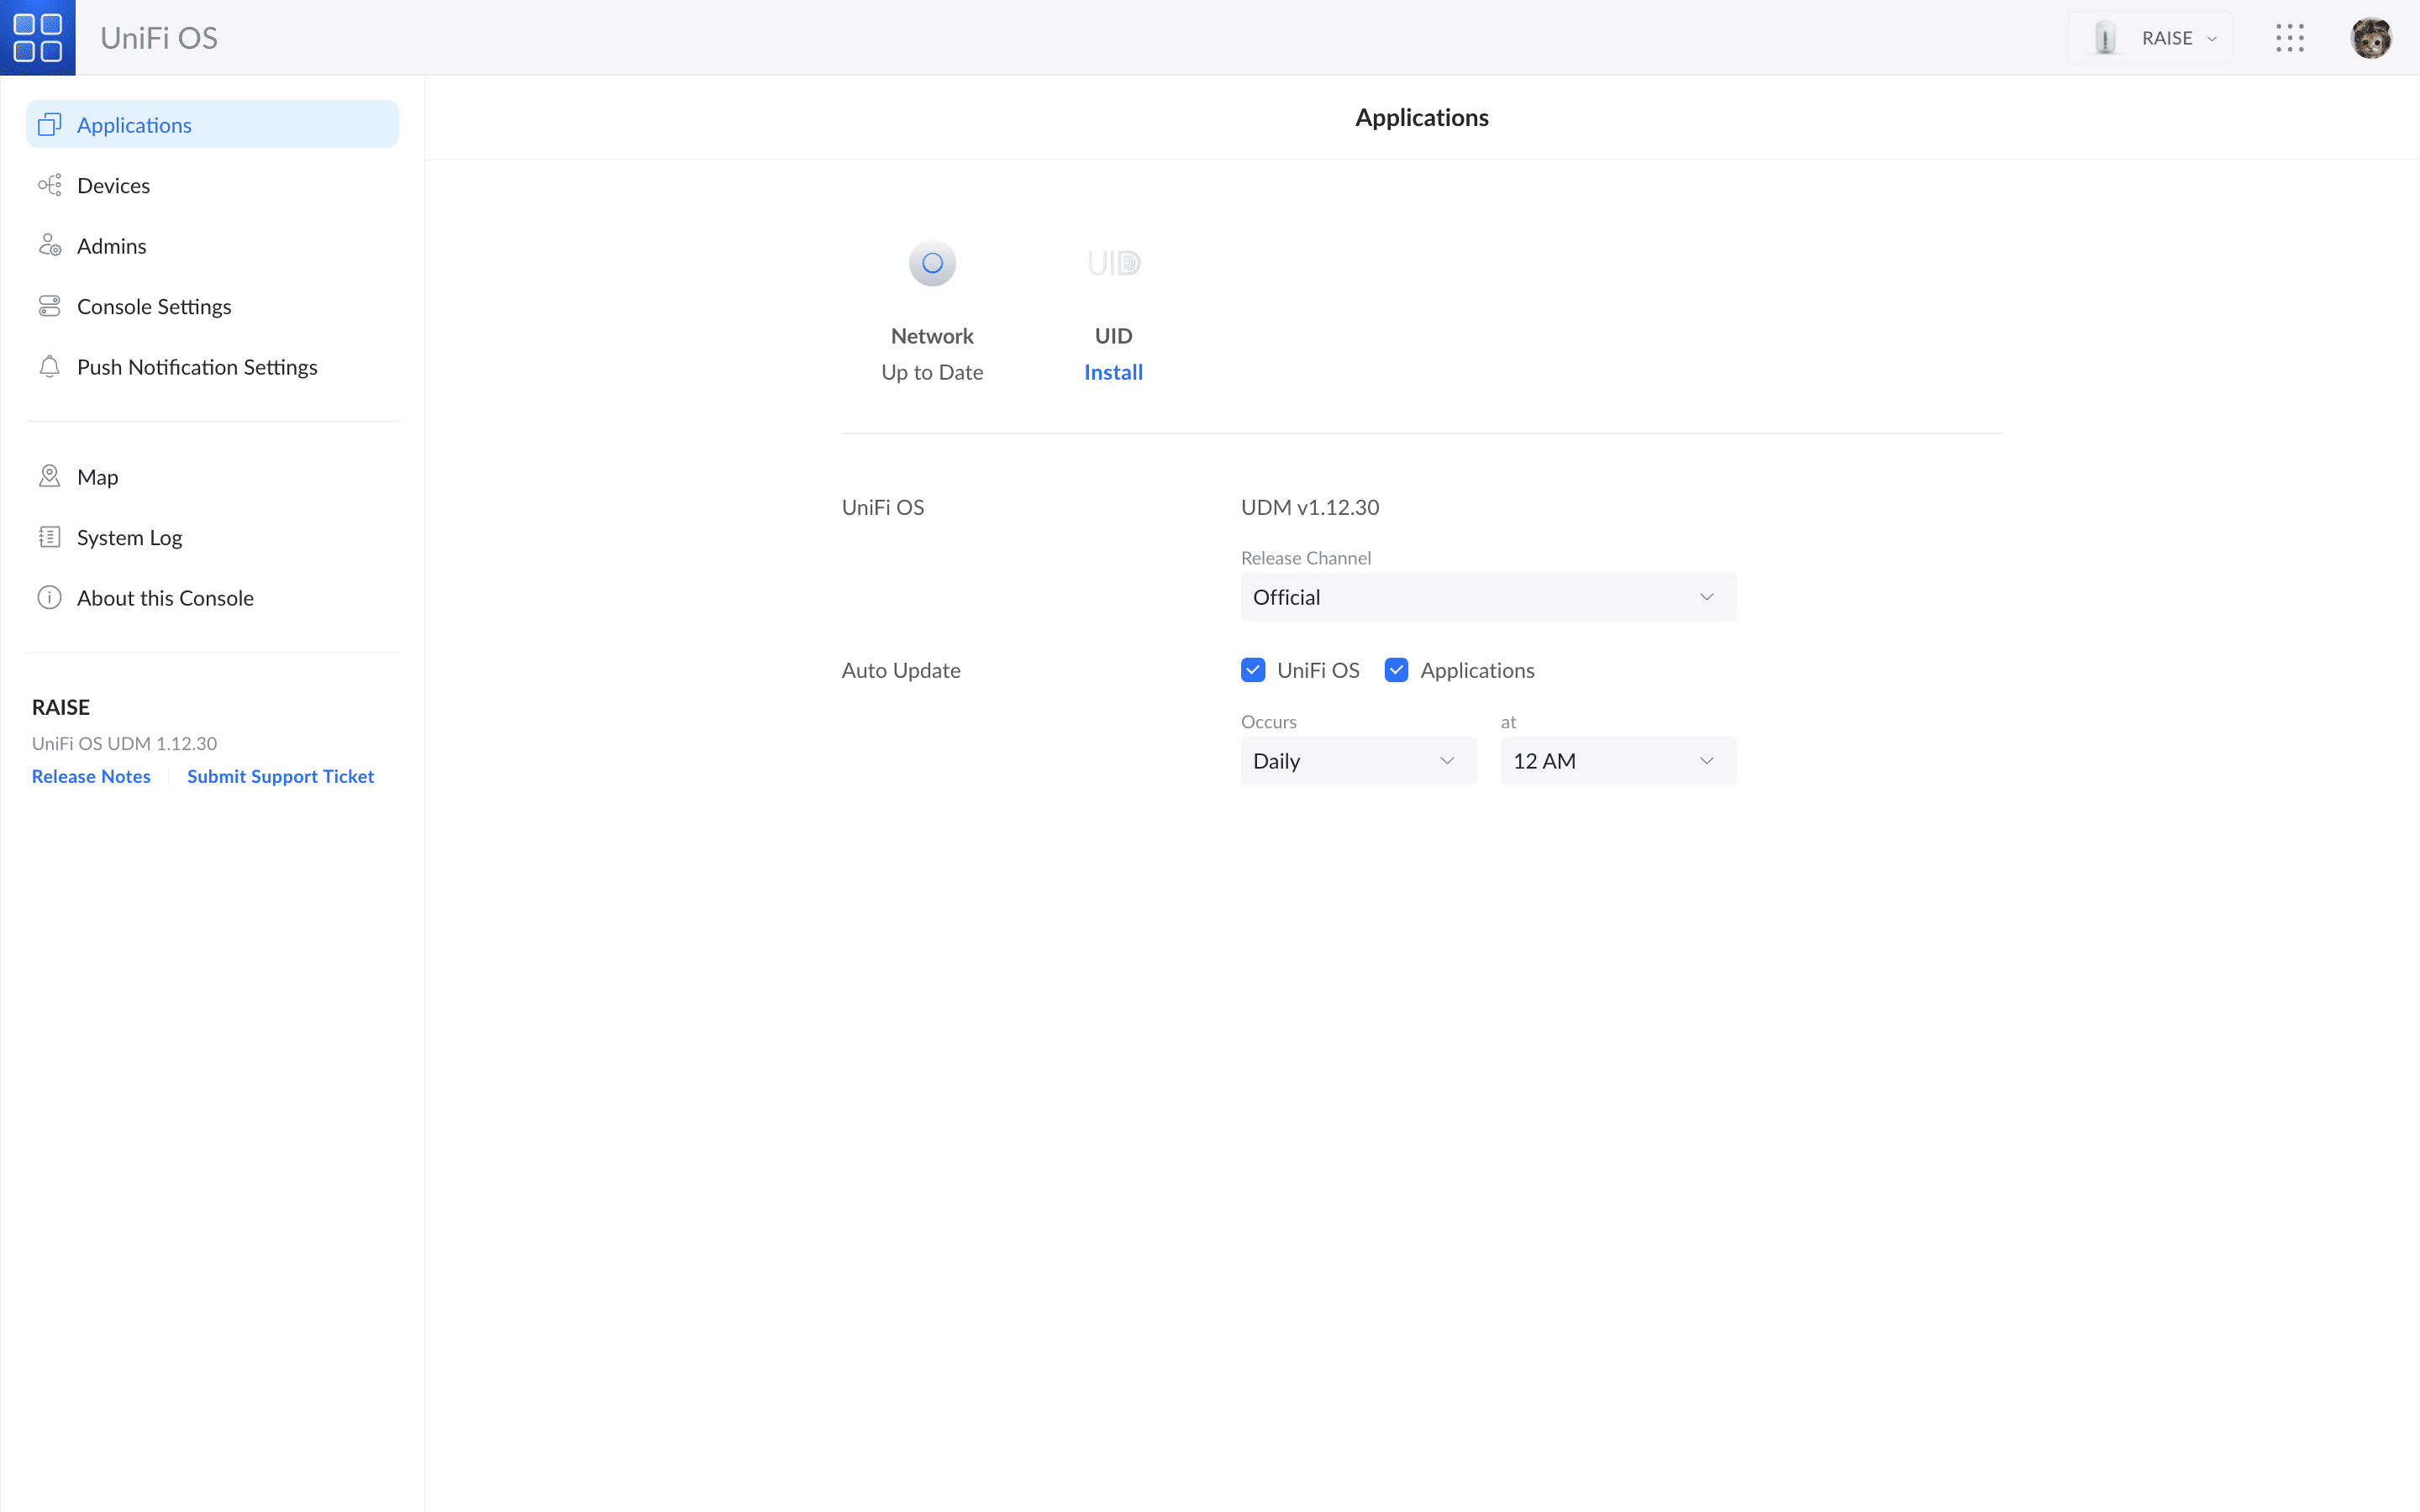This screenshot has width=2420, height=1512.
Task: Open the Release Notes link
Action: pos(91,776)
